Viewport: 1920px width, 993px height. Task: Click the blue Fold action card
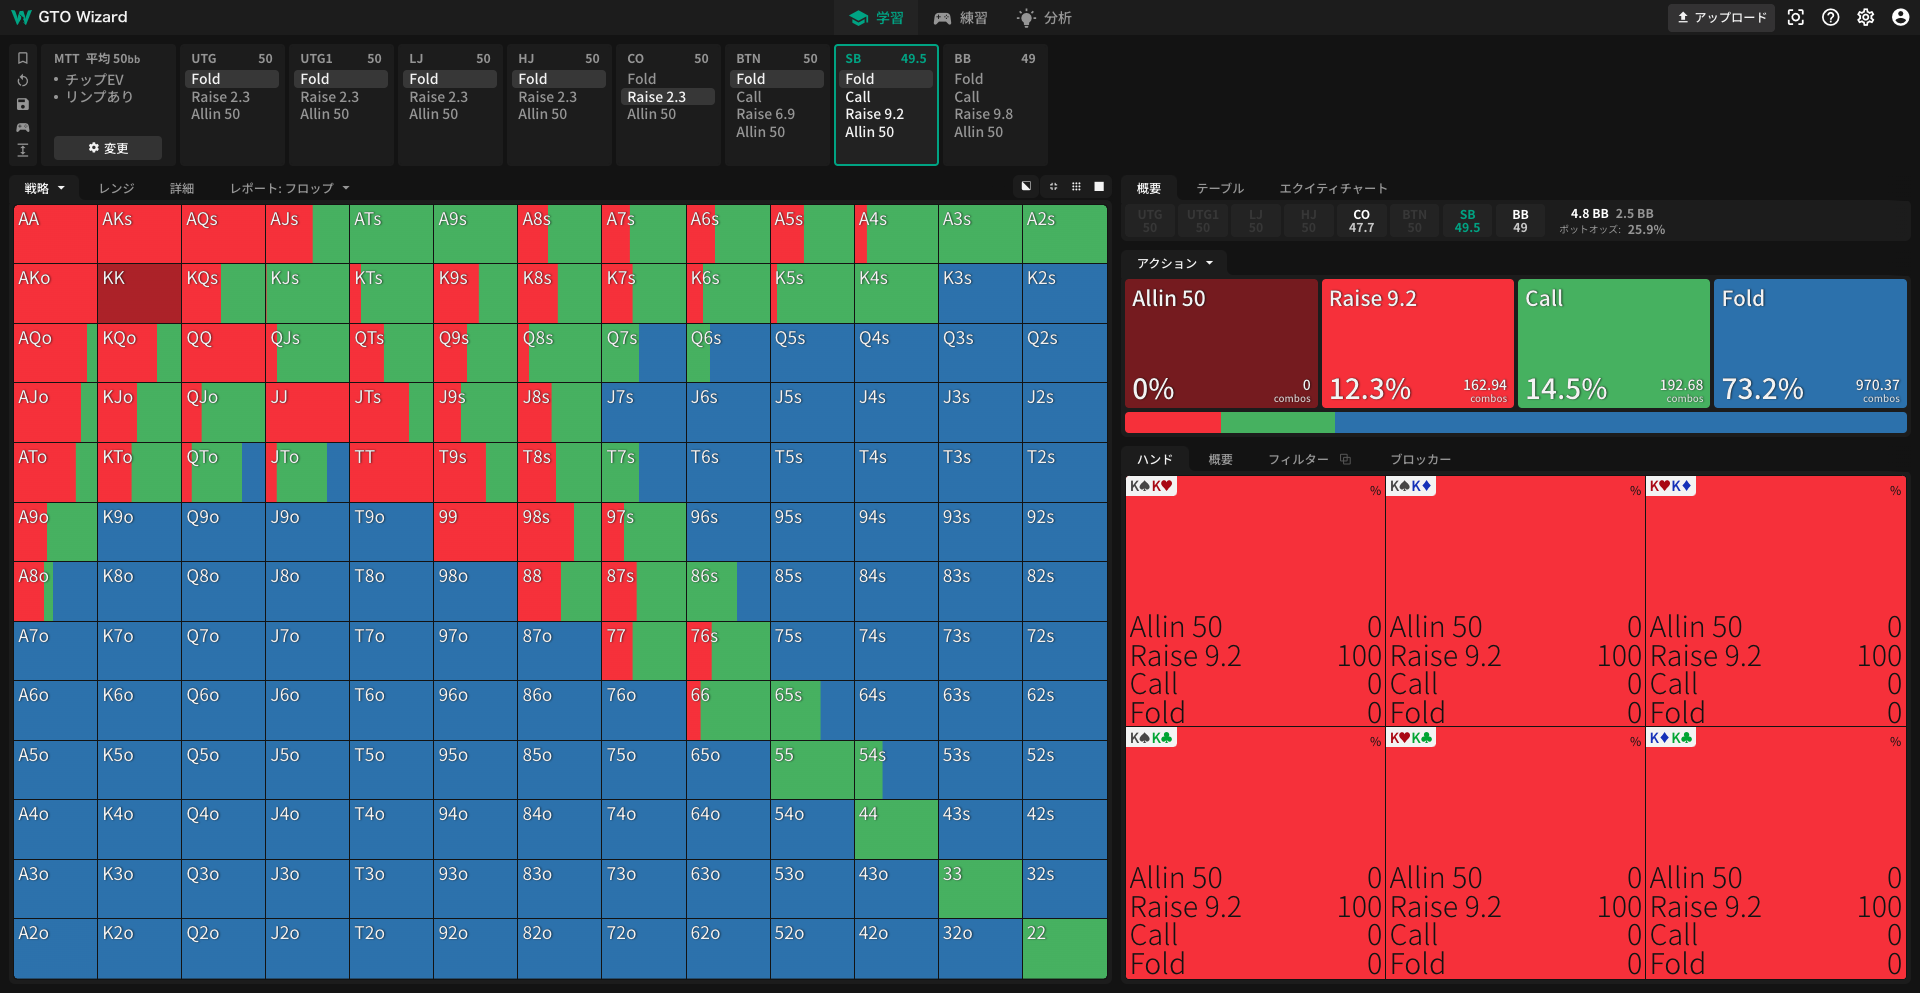(1810, 343)
